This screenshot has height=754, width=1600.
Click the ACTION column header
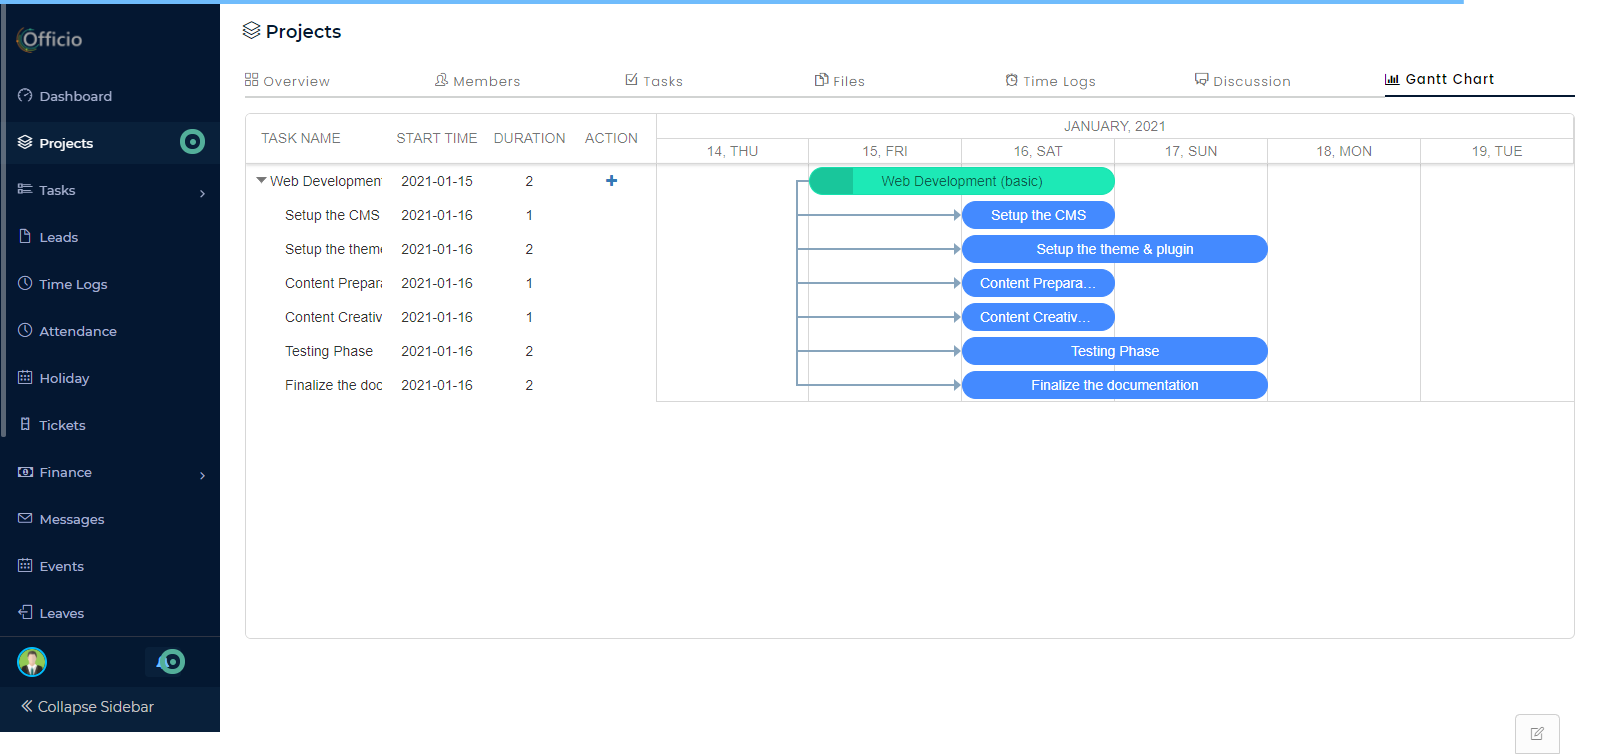point(611,138)
